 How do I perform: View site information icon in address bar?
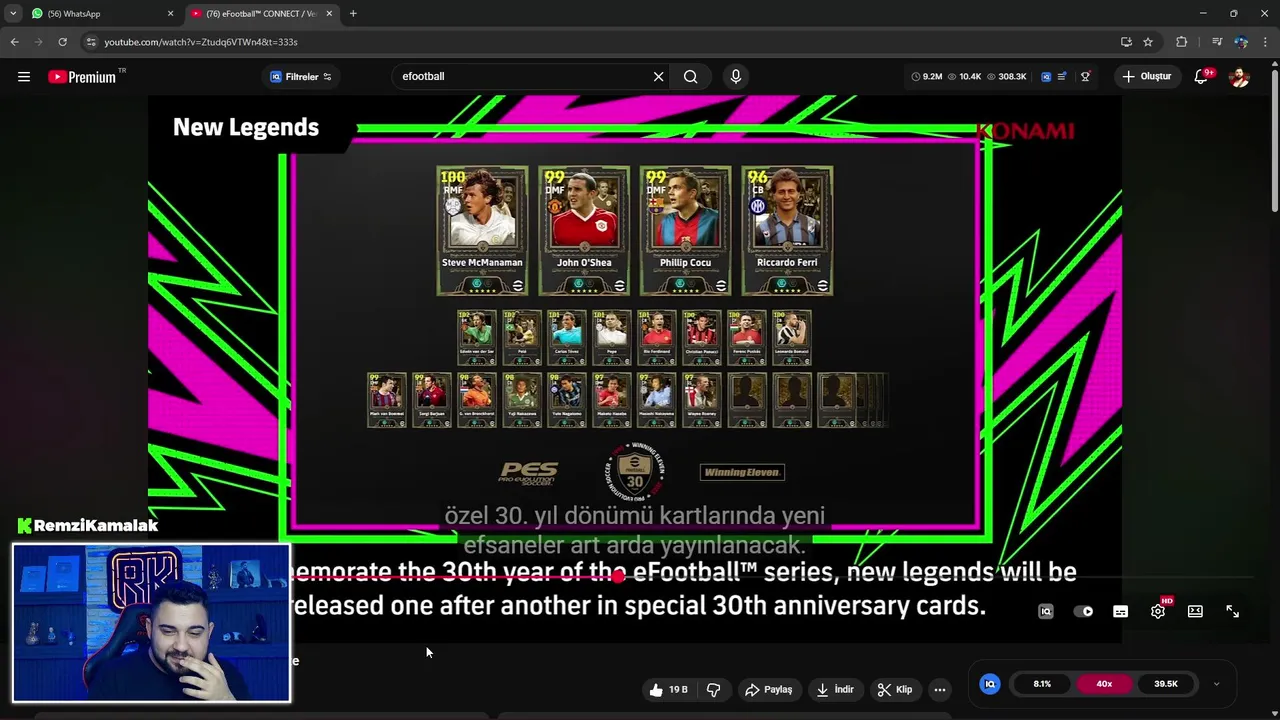tap(91, 42)
